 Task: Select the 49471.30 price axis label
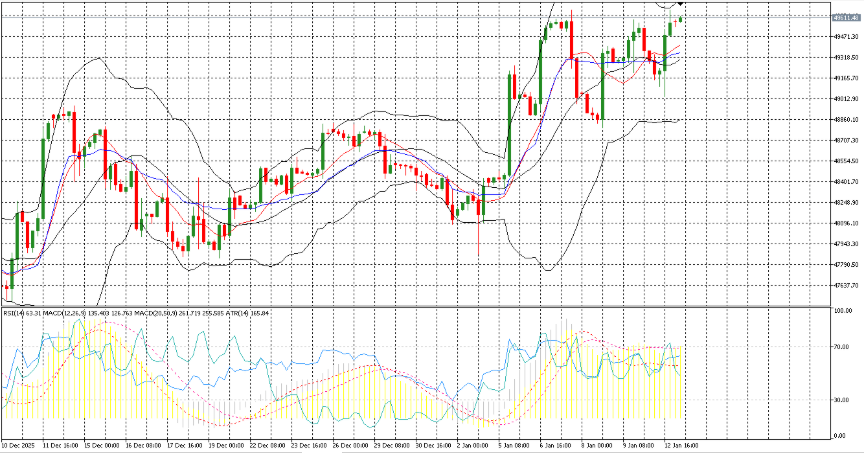tap(845, 36)
